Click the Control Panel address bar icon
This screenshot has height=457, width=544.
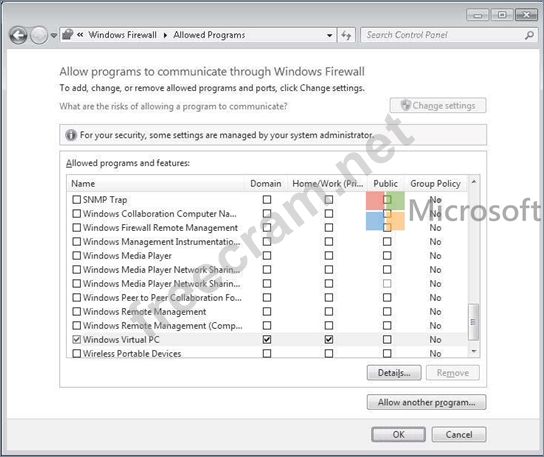(x=67, y=35)
